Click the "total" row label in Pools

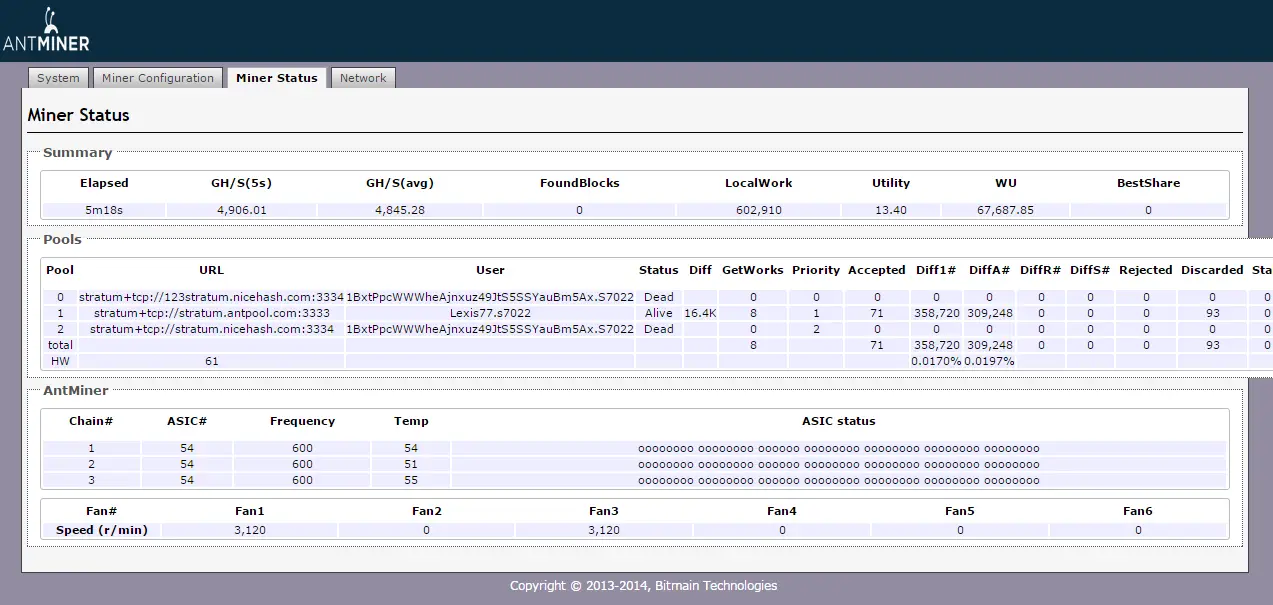[60, 345]
